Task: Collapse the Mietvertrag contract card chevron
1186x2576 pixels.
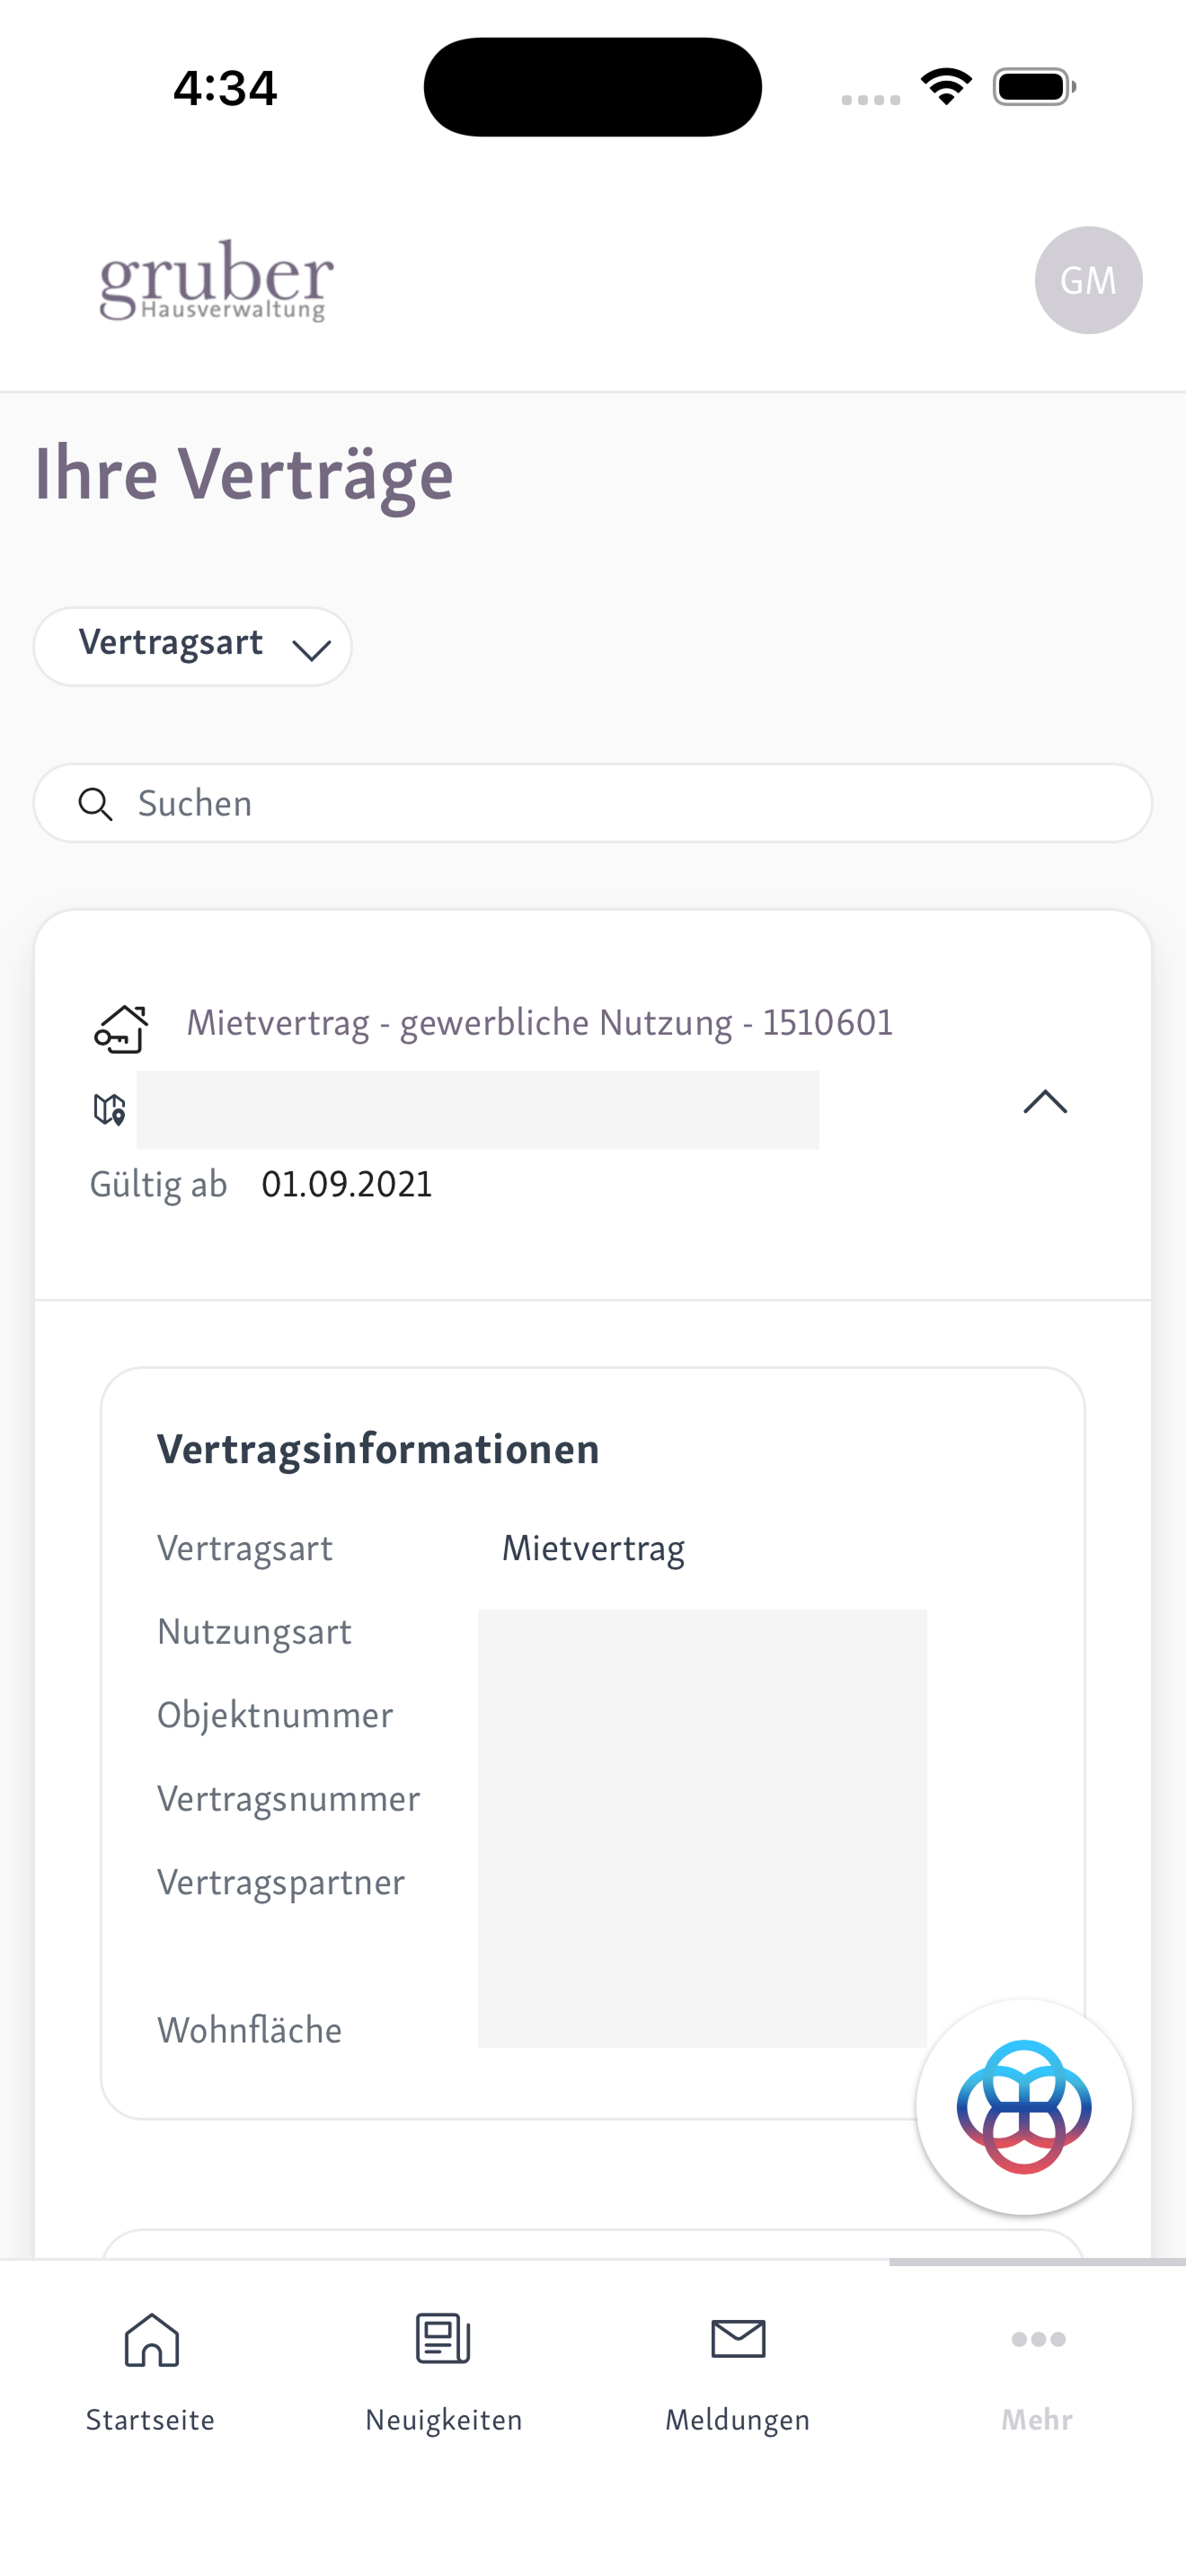Action: pyautogui.click(x=1045, y=1102)
